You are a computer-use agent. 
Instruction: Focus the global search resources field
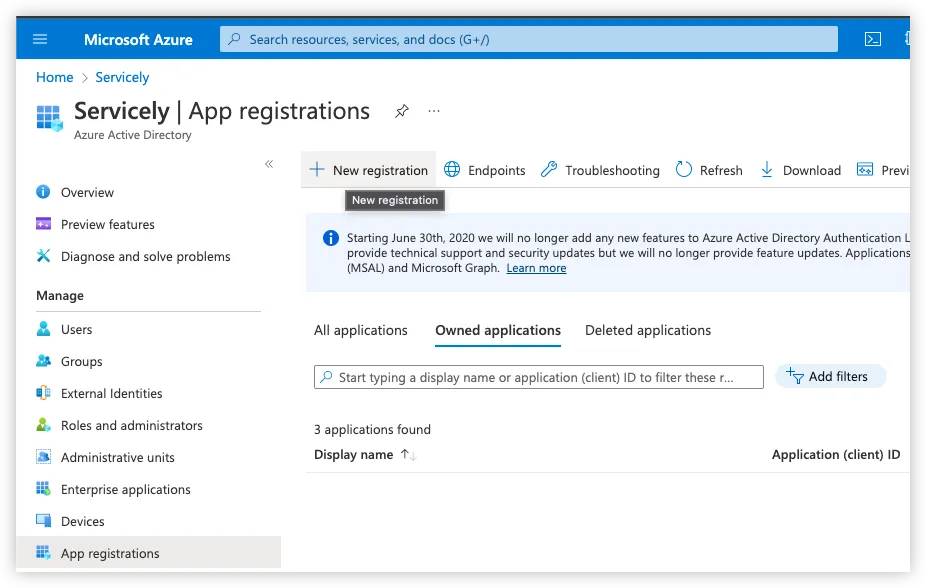pyautogui.click(x=529, y=39)
